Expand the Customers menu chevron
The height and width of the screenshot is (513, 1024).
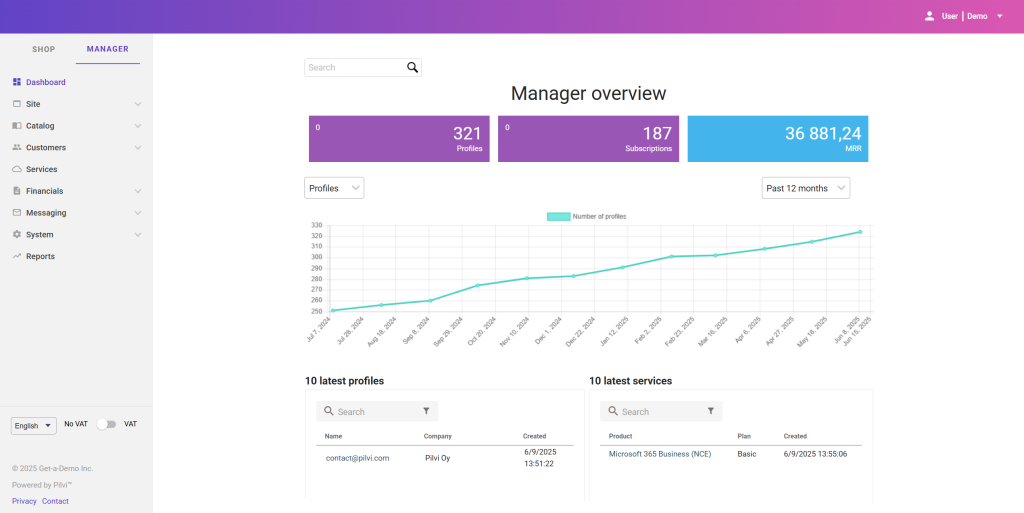(138, 148)
